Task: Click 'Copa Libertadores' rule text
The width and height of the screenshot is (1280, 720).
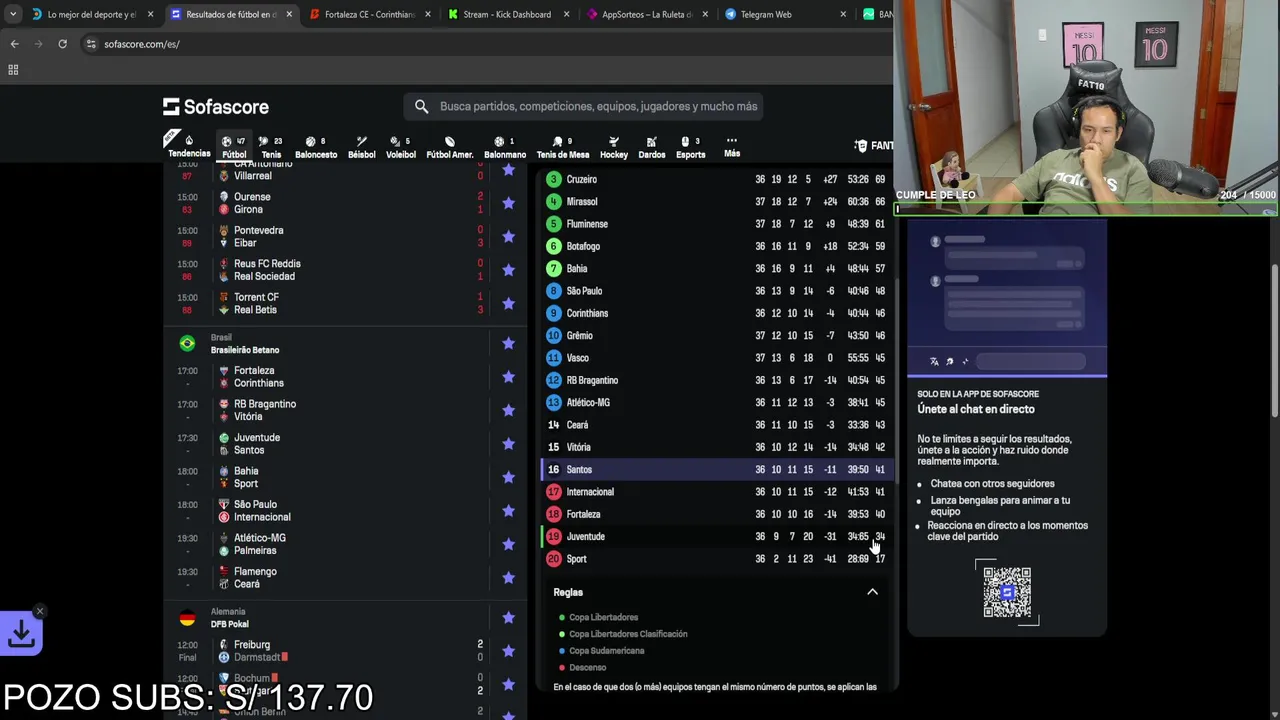Action: coord(603,617)
